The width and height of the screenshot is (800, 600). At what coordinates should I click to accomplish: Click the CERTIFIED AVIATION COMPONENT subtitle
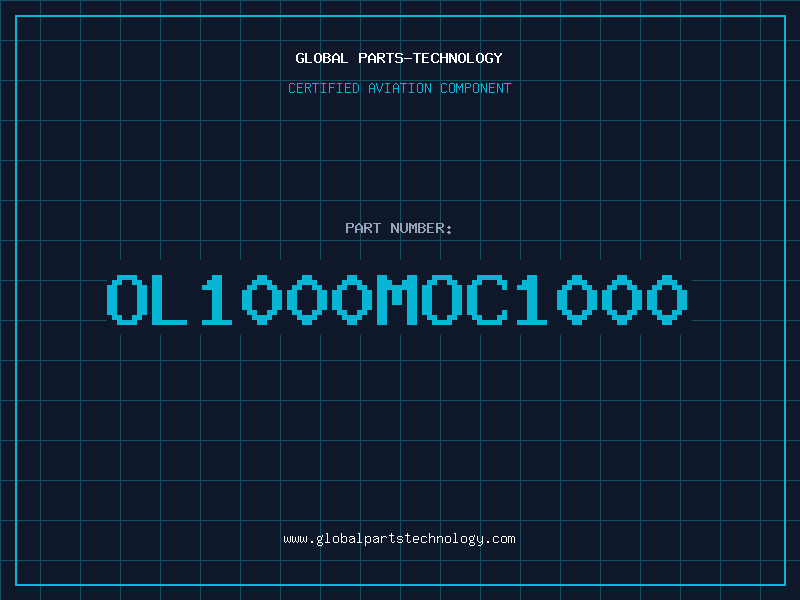click(x=399, y=88)
